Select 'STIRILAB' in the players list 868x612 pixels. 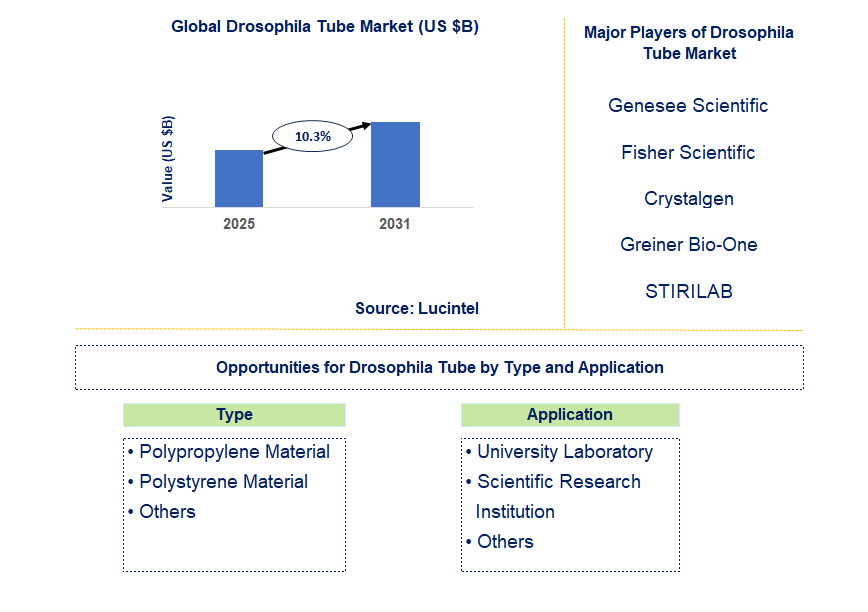[x=689, y=291]
